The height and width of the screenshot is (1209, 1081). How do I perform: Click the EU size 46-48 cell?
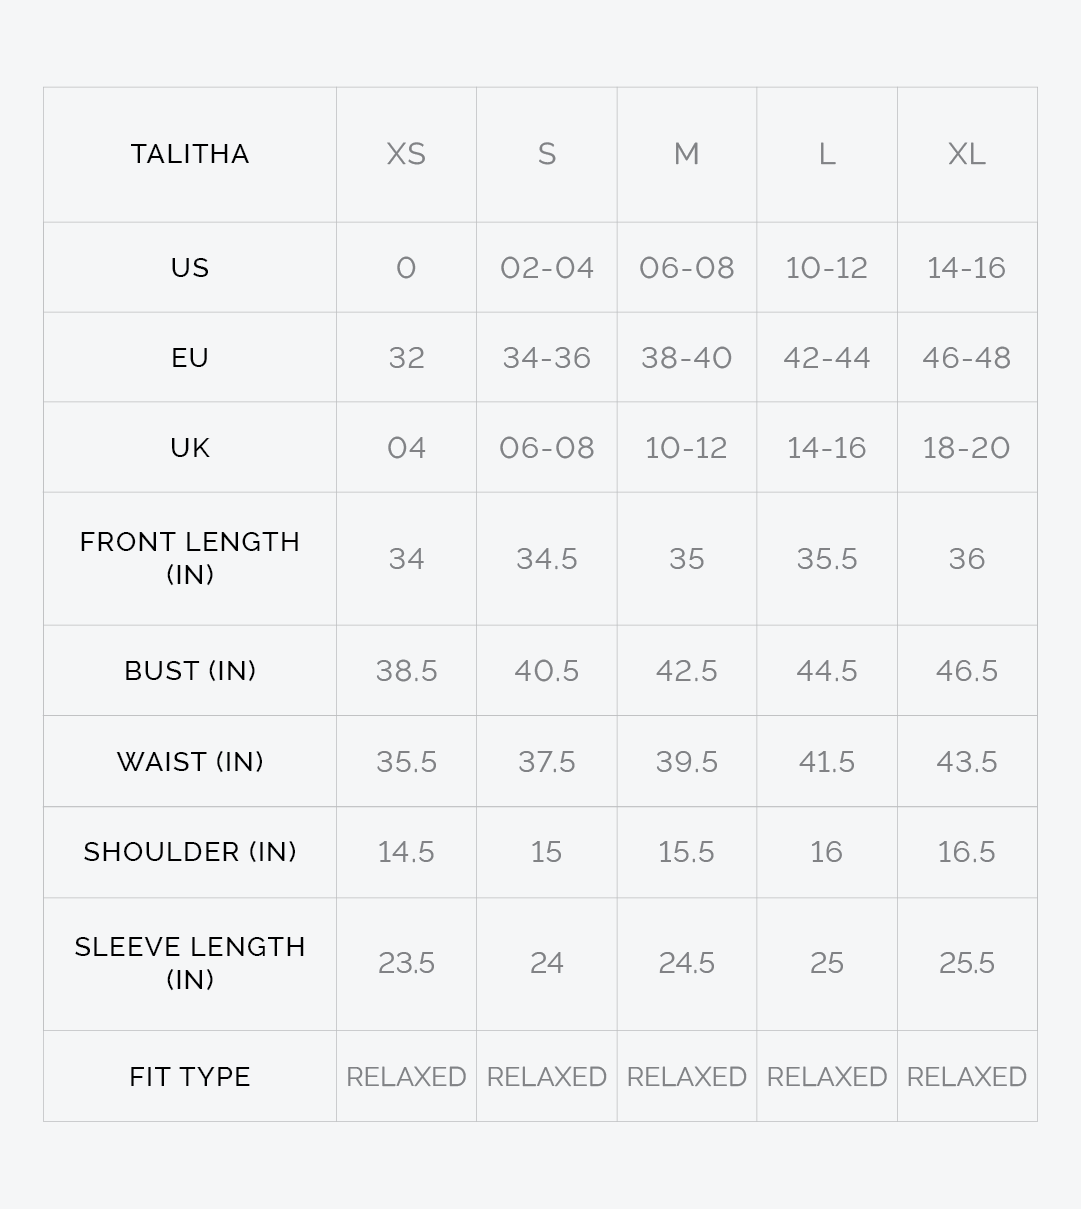(x=967, y=358)
